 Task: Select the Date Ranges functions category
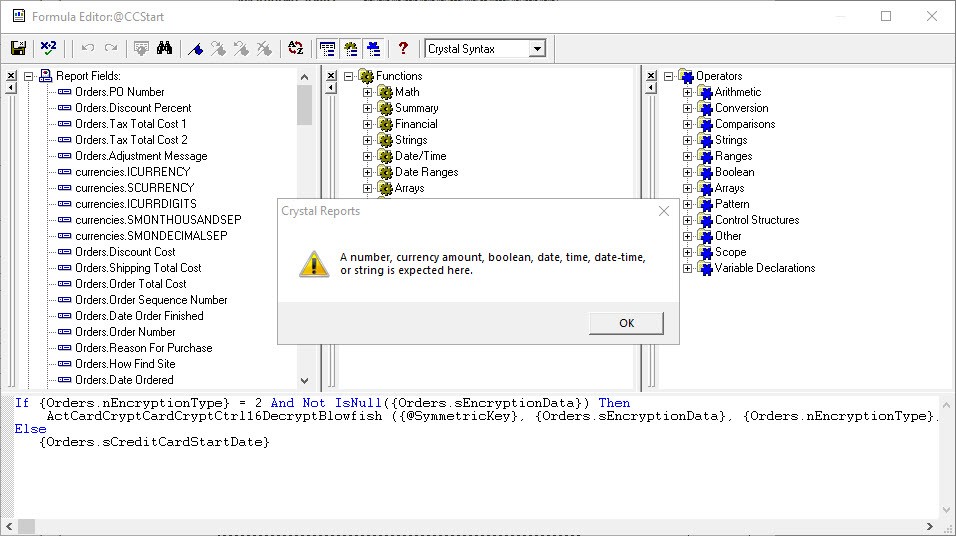426,172
